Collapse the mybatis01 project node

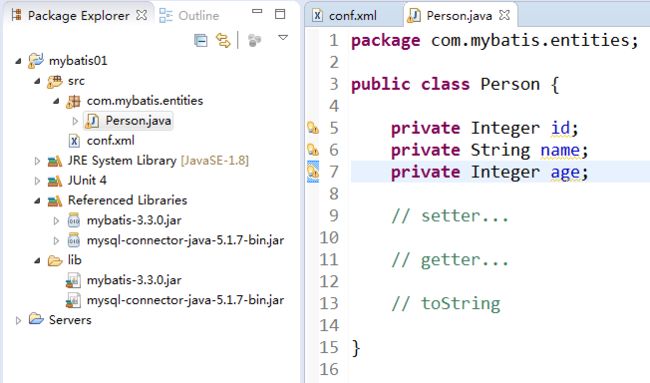(18, 61)
